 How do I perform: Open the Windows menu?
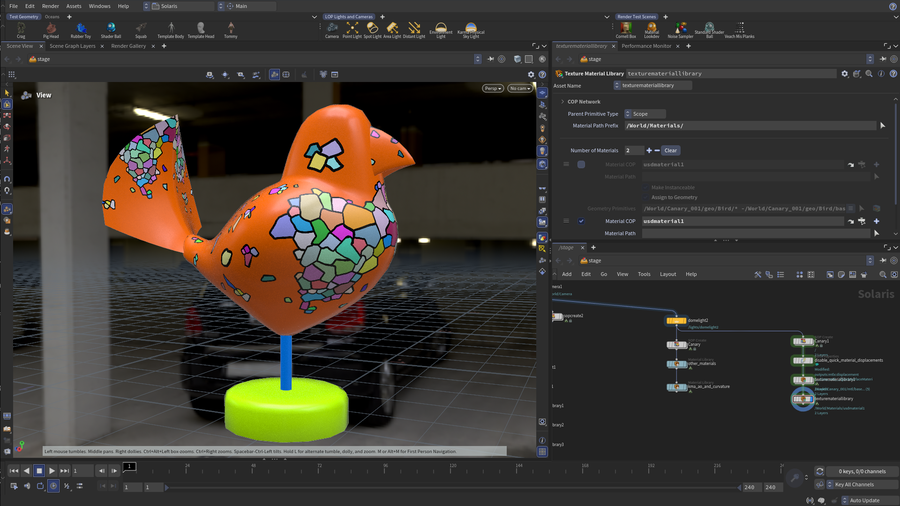[99, 6]
